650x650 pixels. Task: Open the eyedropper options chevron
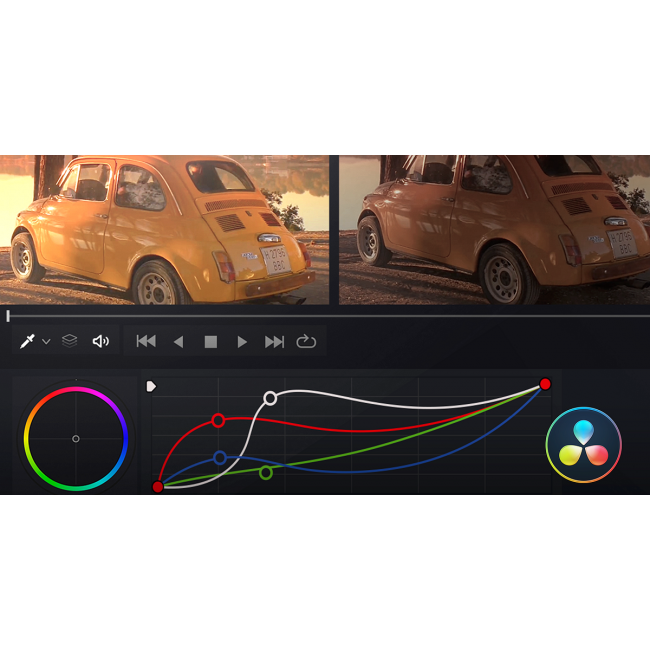click(x=46, y=342)
